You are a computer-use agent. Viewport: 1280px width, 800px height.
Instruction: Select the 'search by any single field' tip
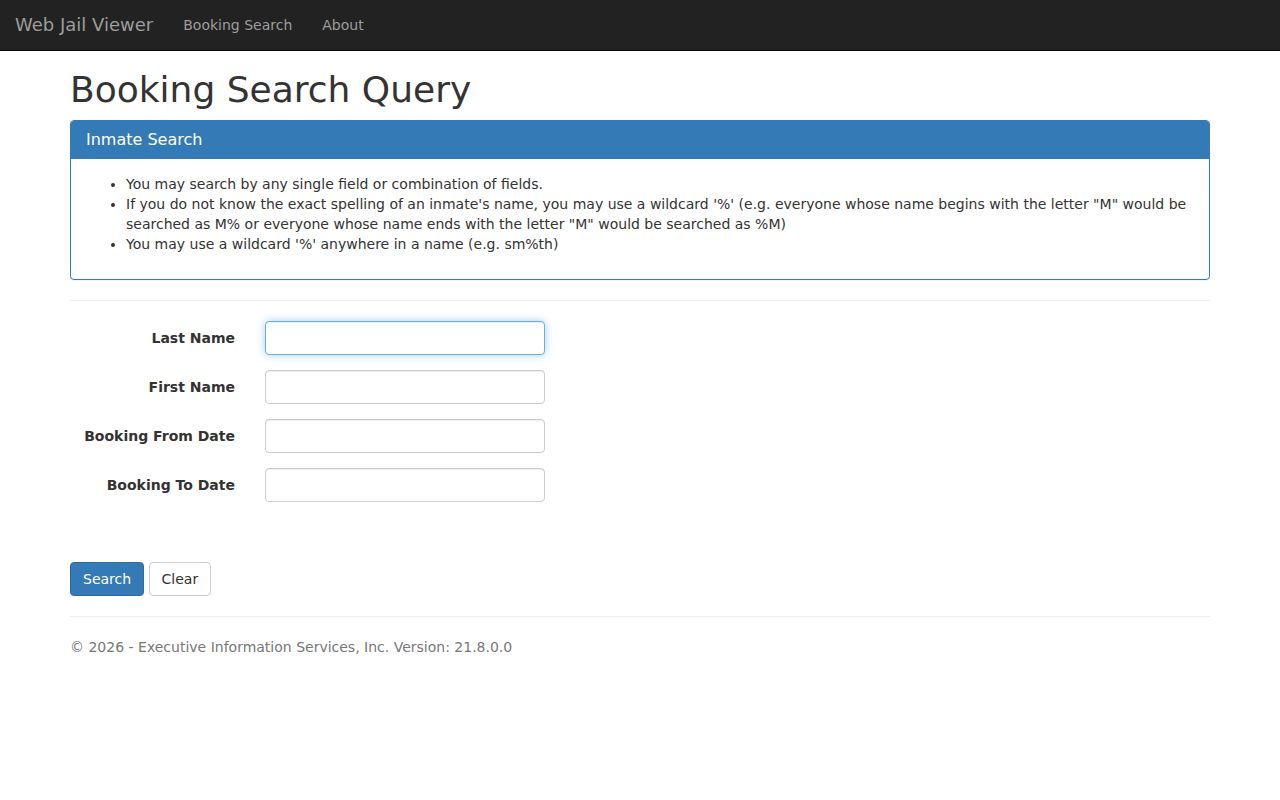(x=334, y=184)
